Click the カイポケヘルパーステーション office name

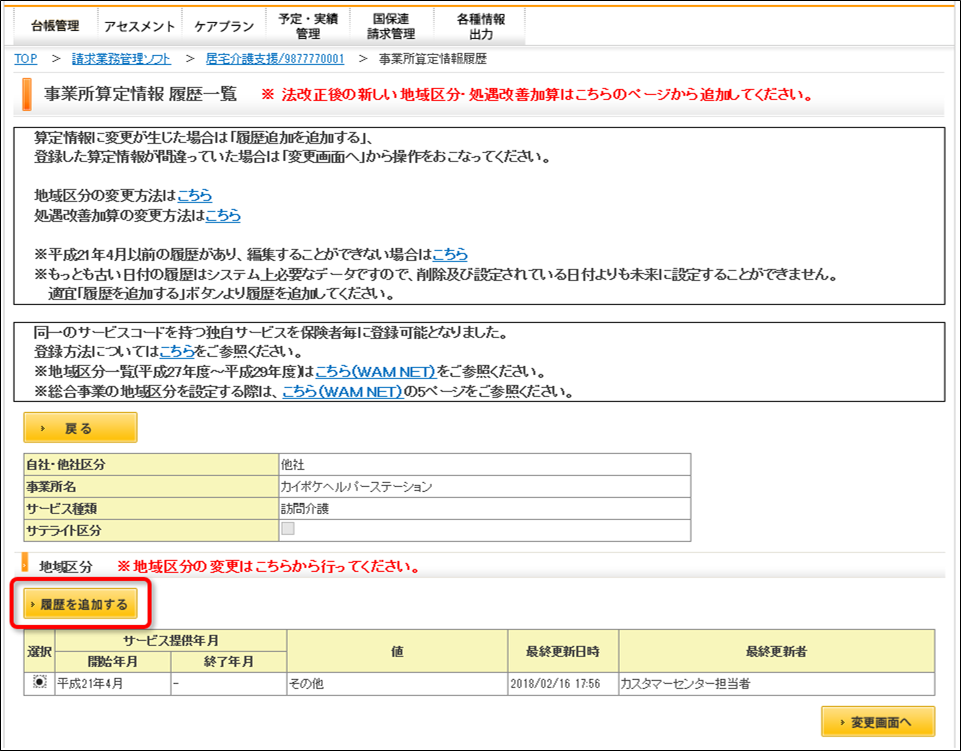coord(356,487)
